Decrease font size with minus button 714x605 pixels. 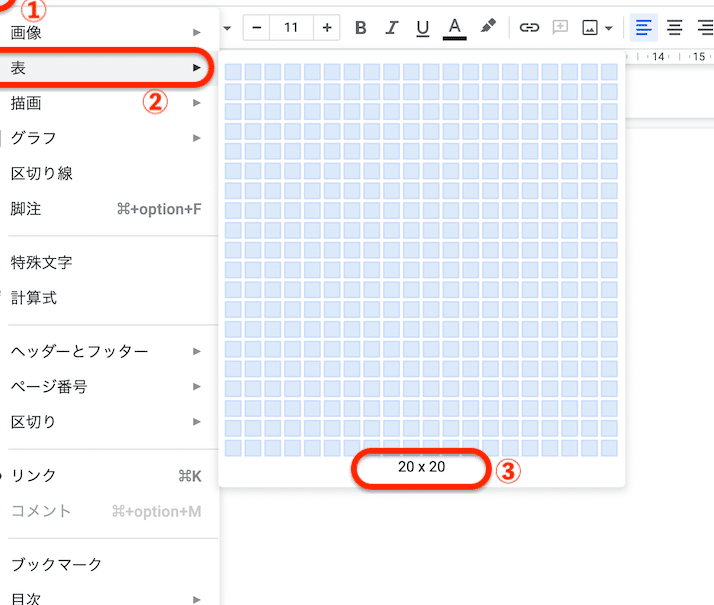coord(256,28)
